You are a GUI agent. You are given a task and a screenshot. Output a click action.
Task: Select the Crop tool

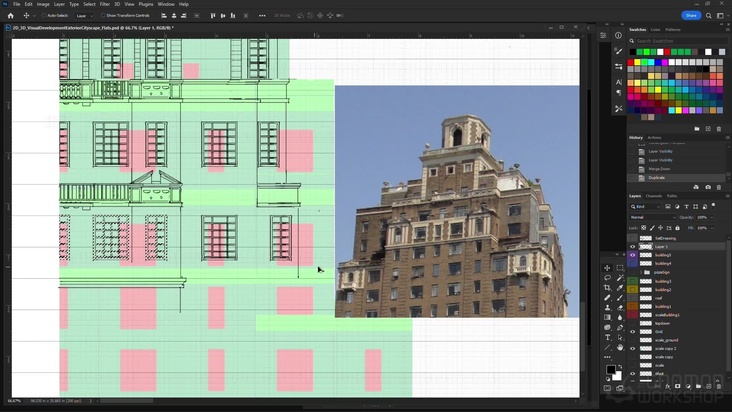click(x=607, y=288)
